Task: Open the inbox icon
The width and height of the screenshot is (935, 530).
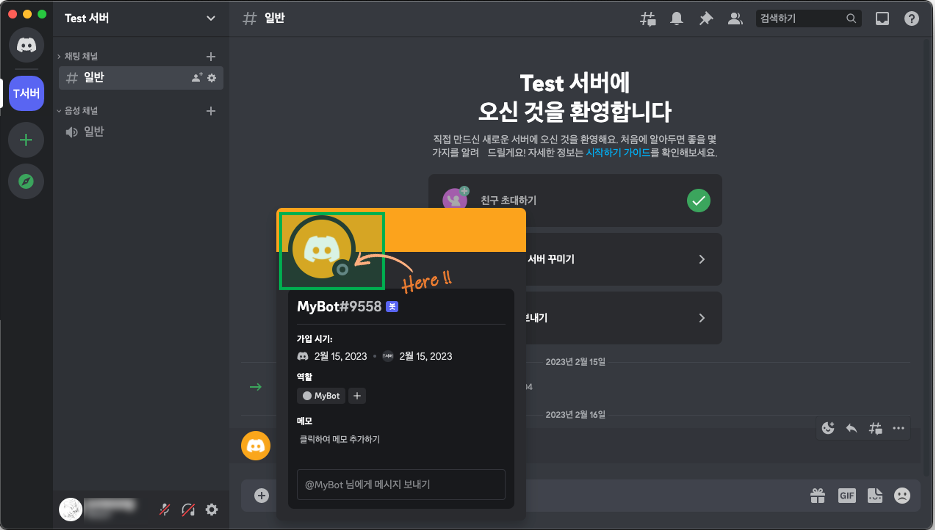Action: pos(882,18)
